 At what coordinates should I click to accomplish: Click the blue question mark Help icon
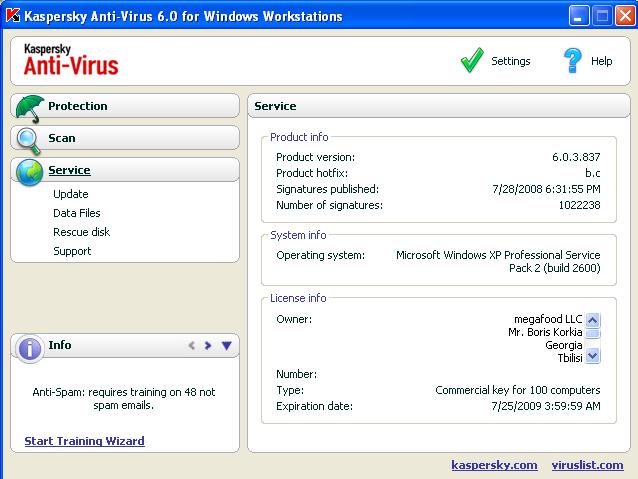[x=572, y=60]
